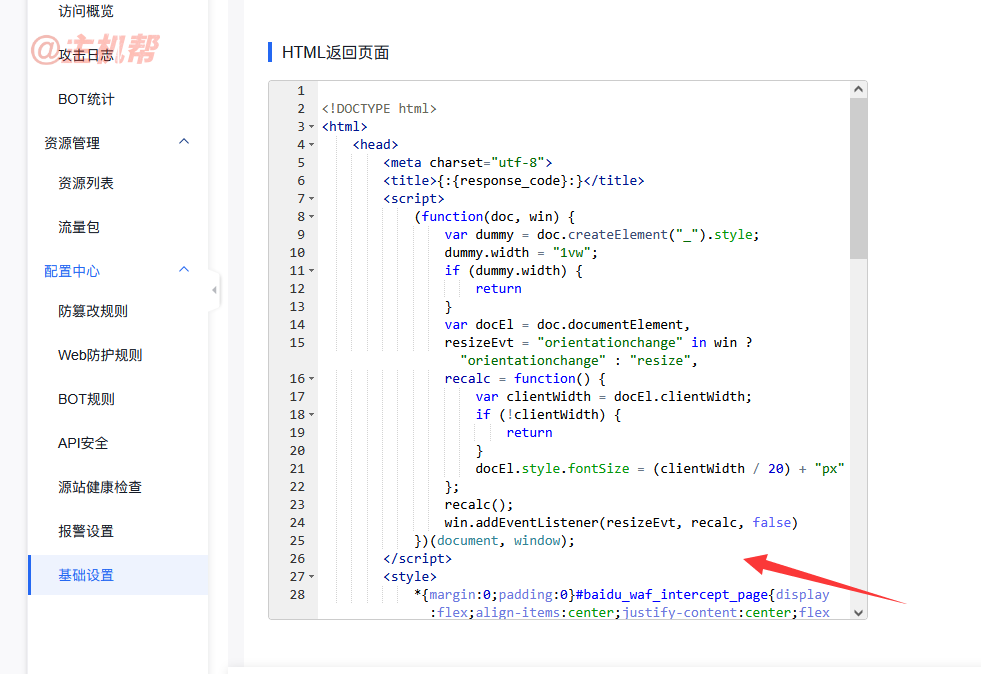Click the dummy.width = "1vw" line
Image resolution: width=981 pixels, height=674 pixels.
click(521, 253)
